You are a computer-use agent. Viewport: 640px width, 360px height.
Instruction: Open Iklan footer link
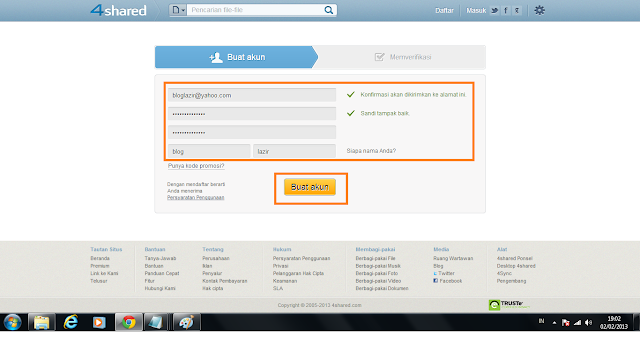(207, 266)
